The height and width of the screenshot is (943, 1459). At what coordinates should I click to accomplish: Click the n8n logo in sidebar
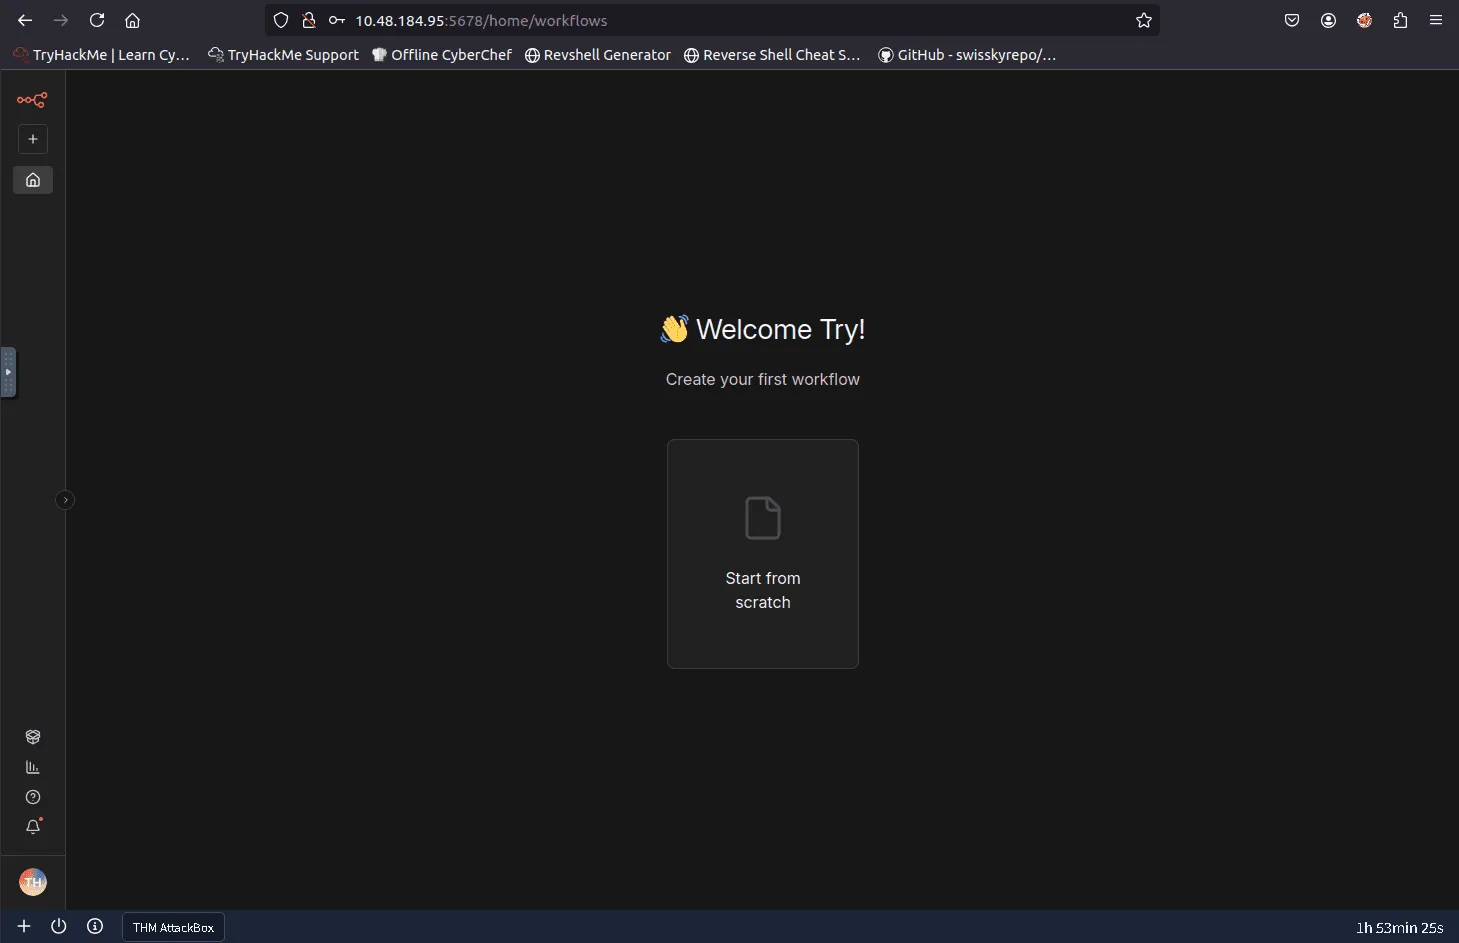pos(32,100)
